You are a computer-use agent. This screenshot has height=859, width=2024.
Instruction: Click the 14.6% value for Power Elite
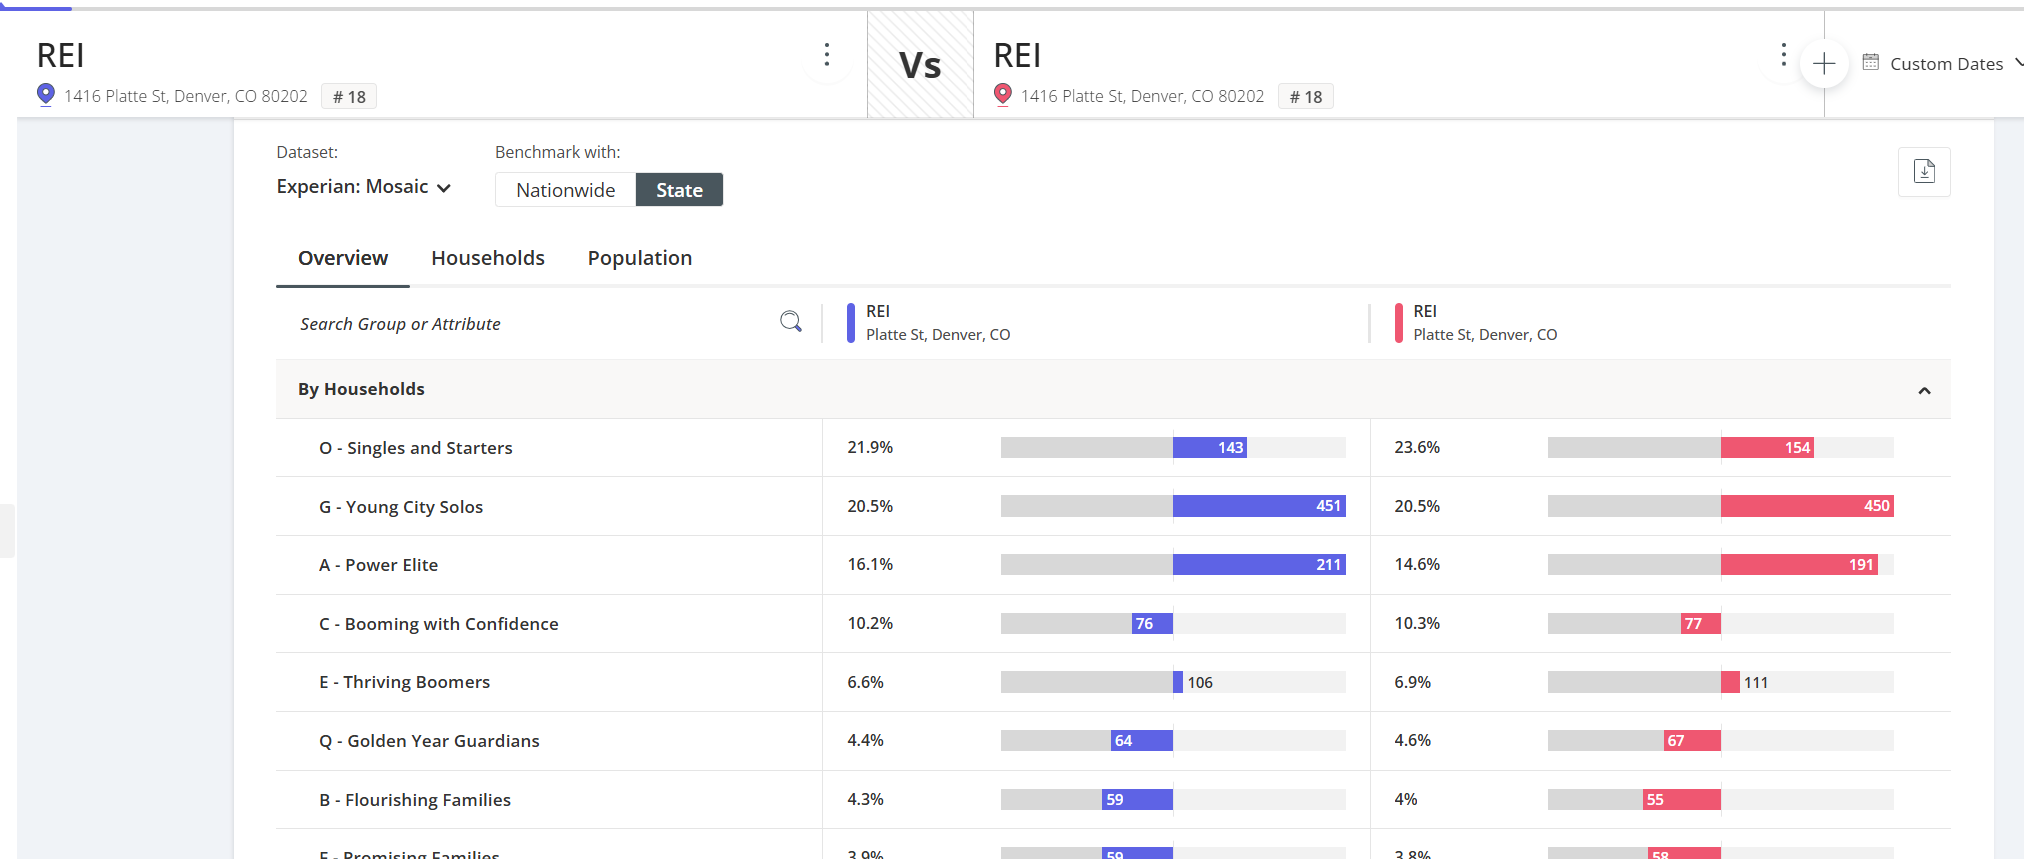(1417, 564)
